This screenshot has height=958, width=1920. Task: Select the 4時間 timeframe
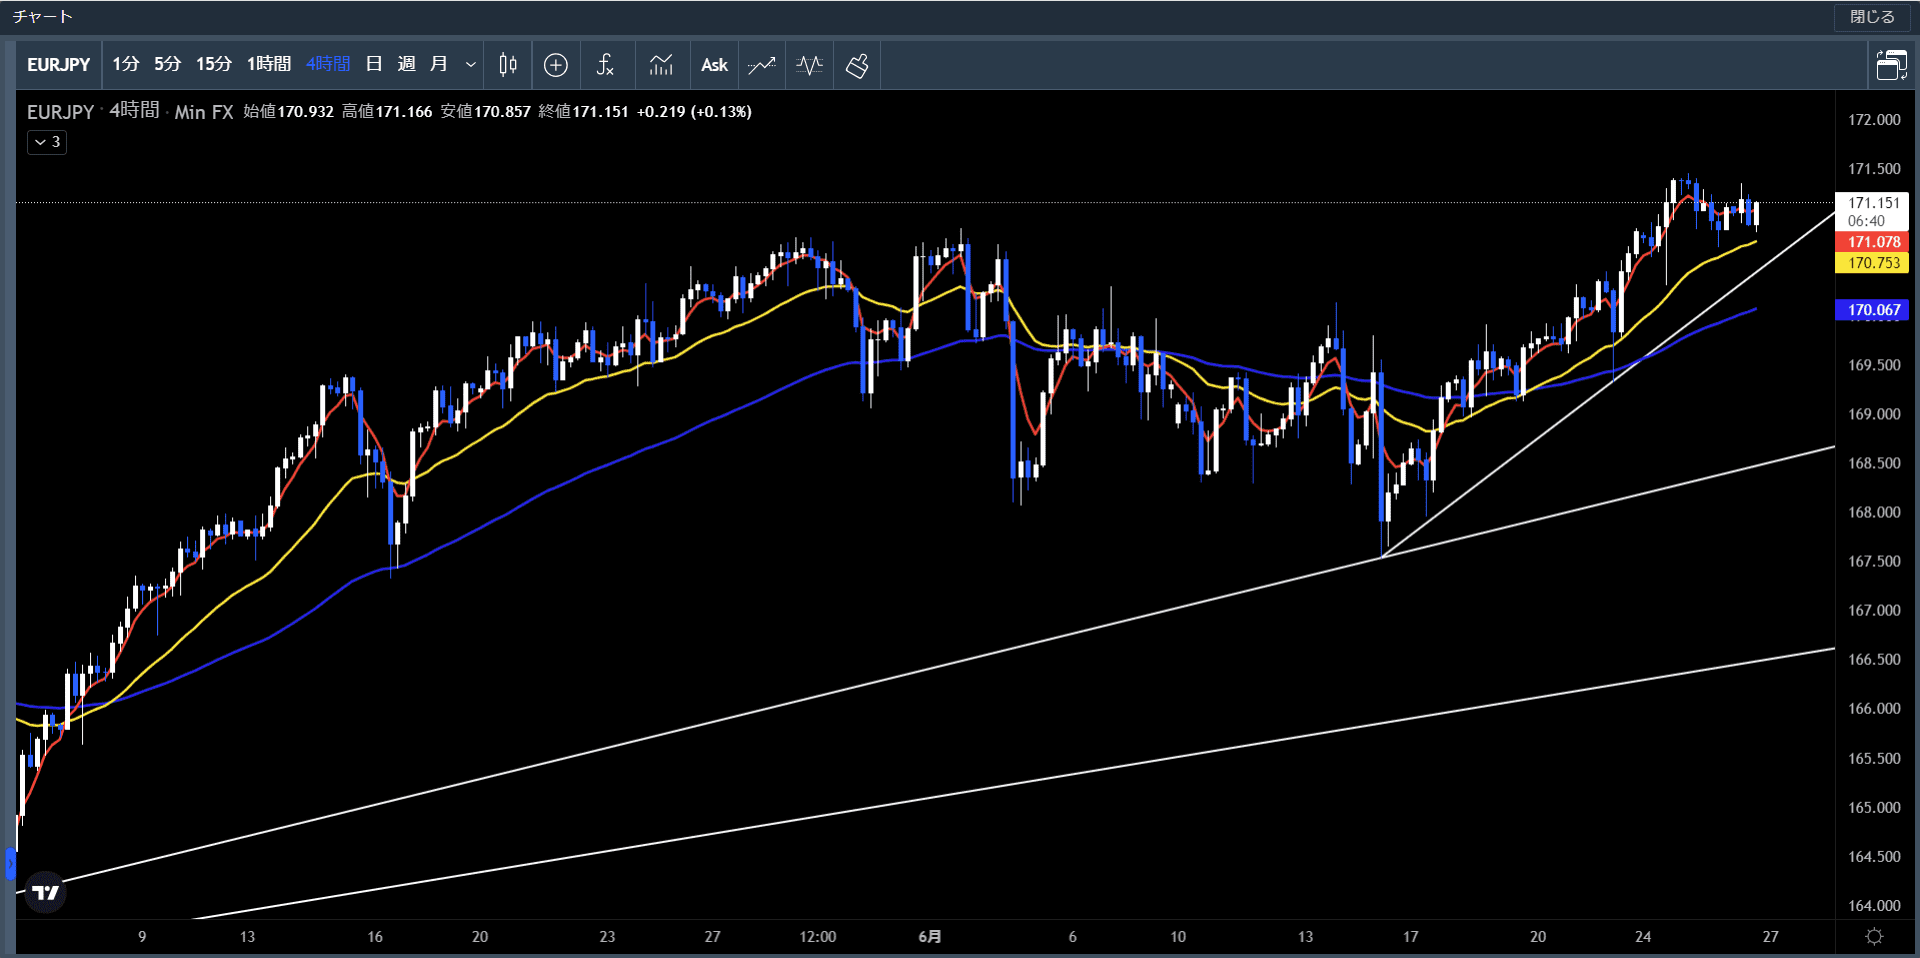pos(328,64)
